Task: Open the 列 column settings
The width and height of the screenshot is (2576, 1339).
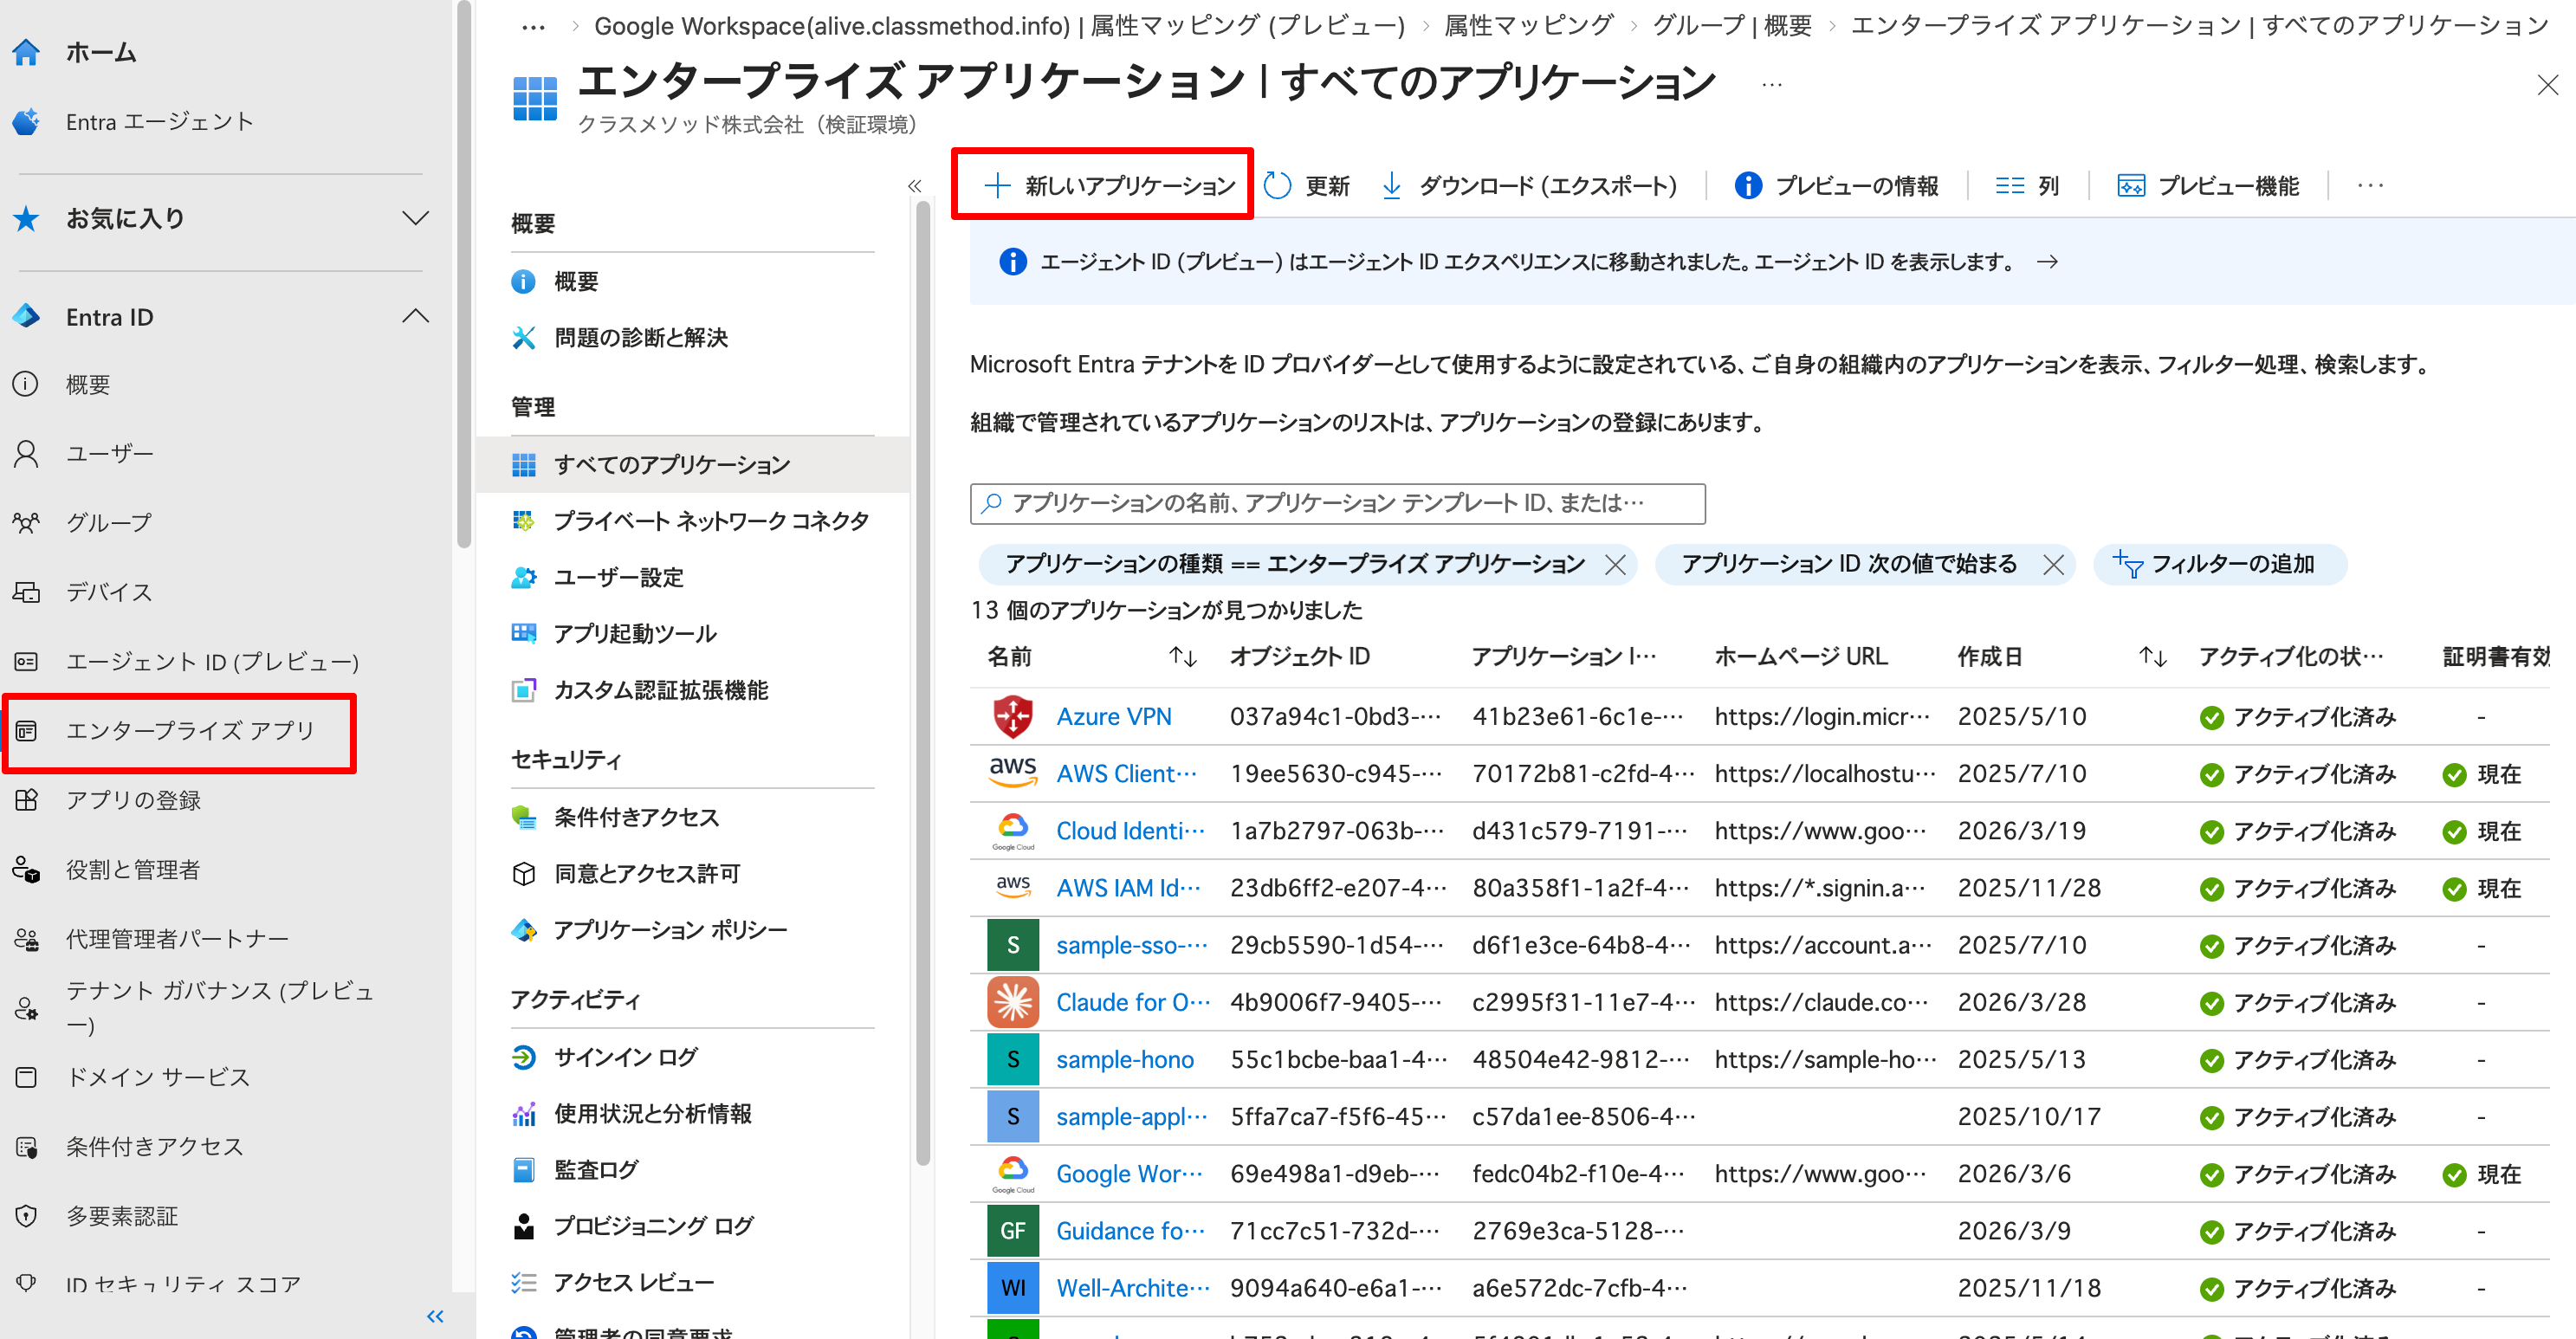Action: (x=2027, y=185)
